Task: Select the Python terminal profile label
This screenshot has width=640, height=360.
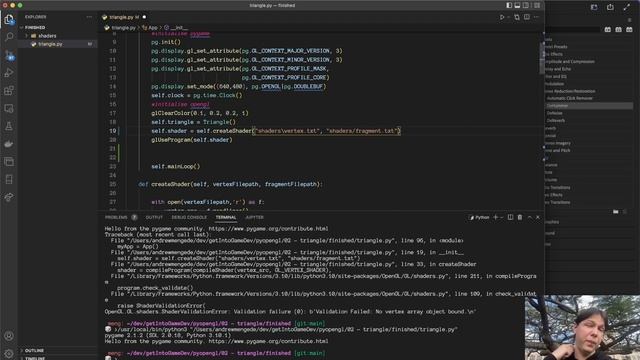Action: pyautogui.click(x=480, y=217)
